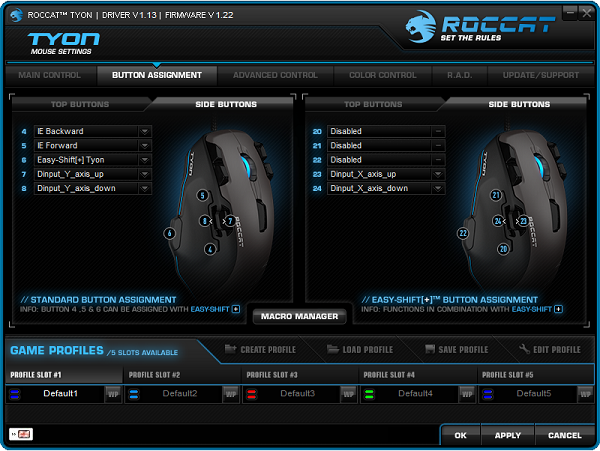Open the Advanced Control tab
The width and height of the screenshot is (600, 451).
[275, 75]
